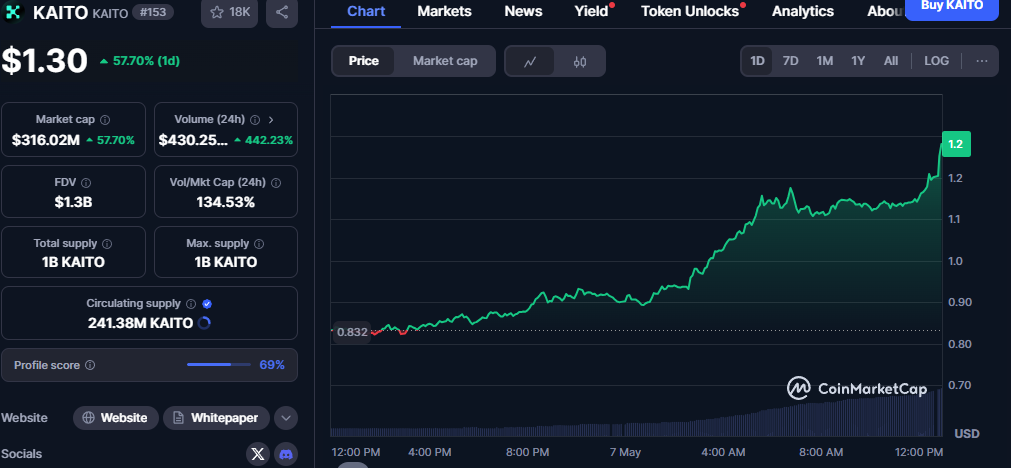Open the Website link button
Screen dimensions: 1011x468
tap(115, 418)
